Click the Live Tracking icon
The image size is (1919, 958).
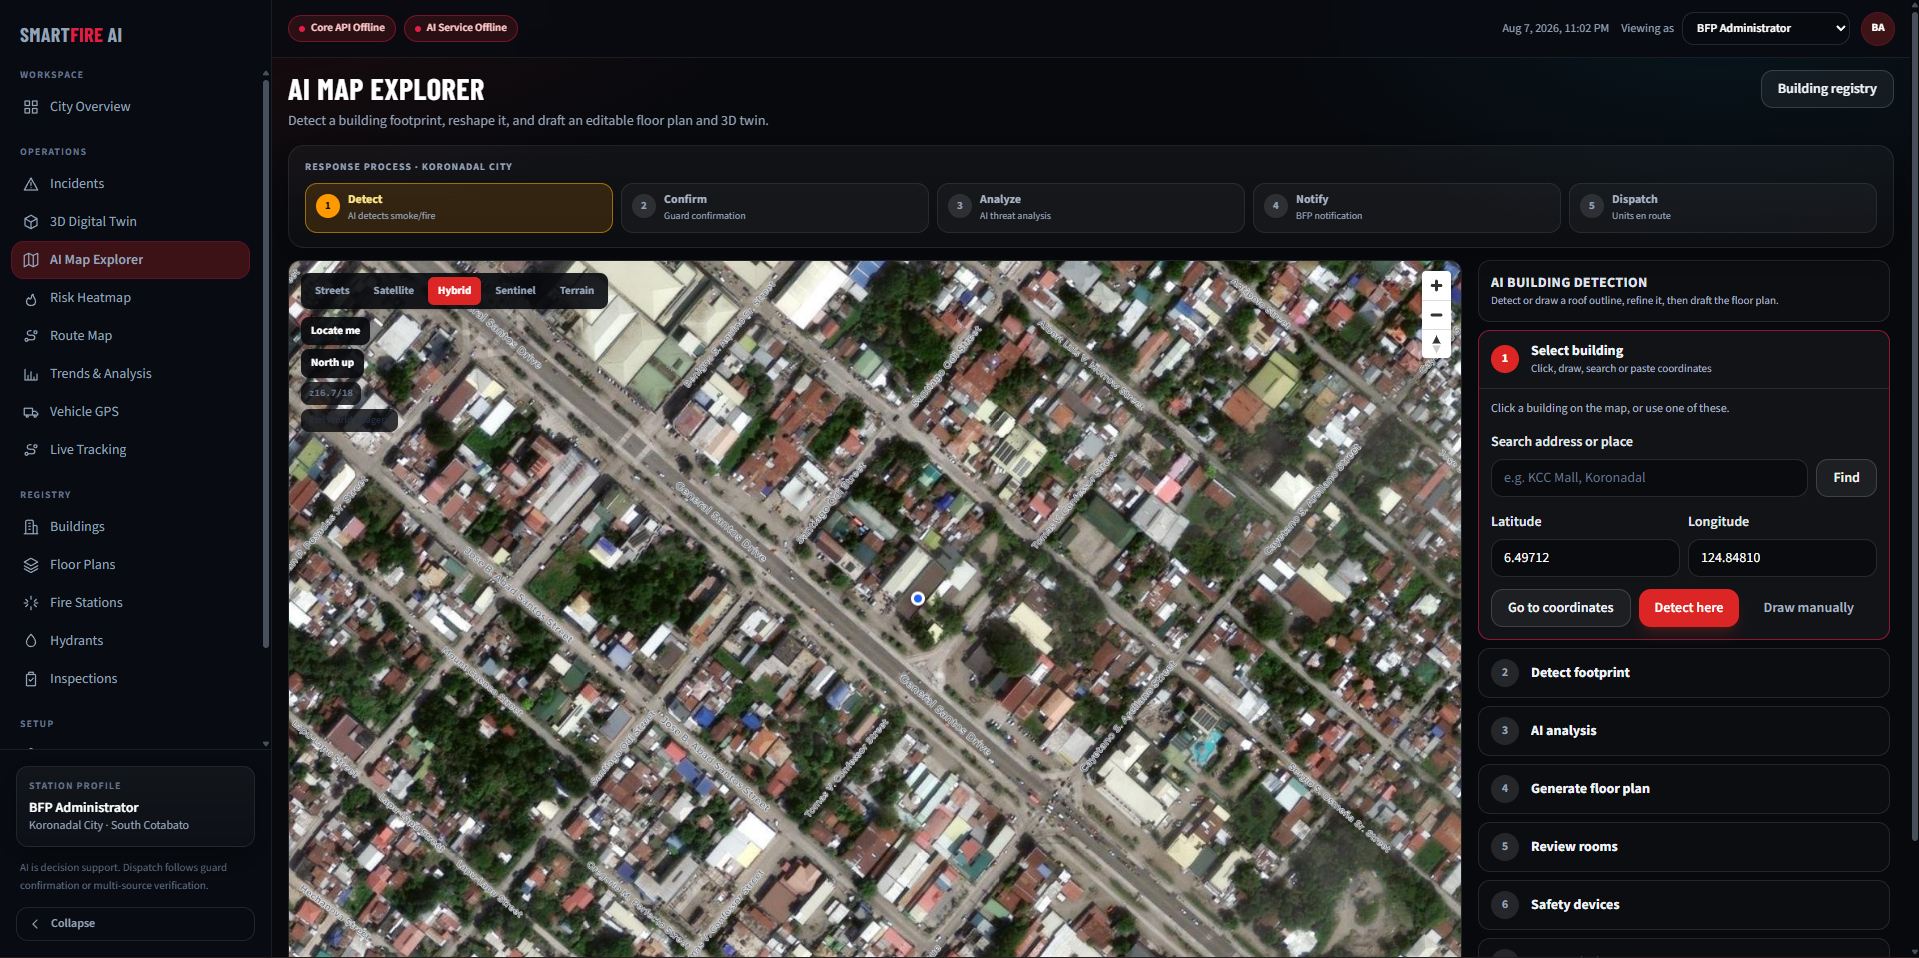click(31, 450)
